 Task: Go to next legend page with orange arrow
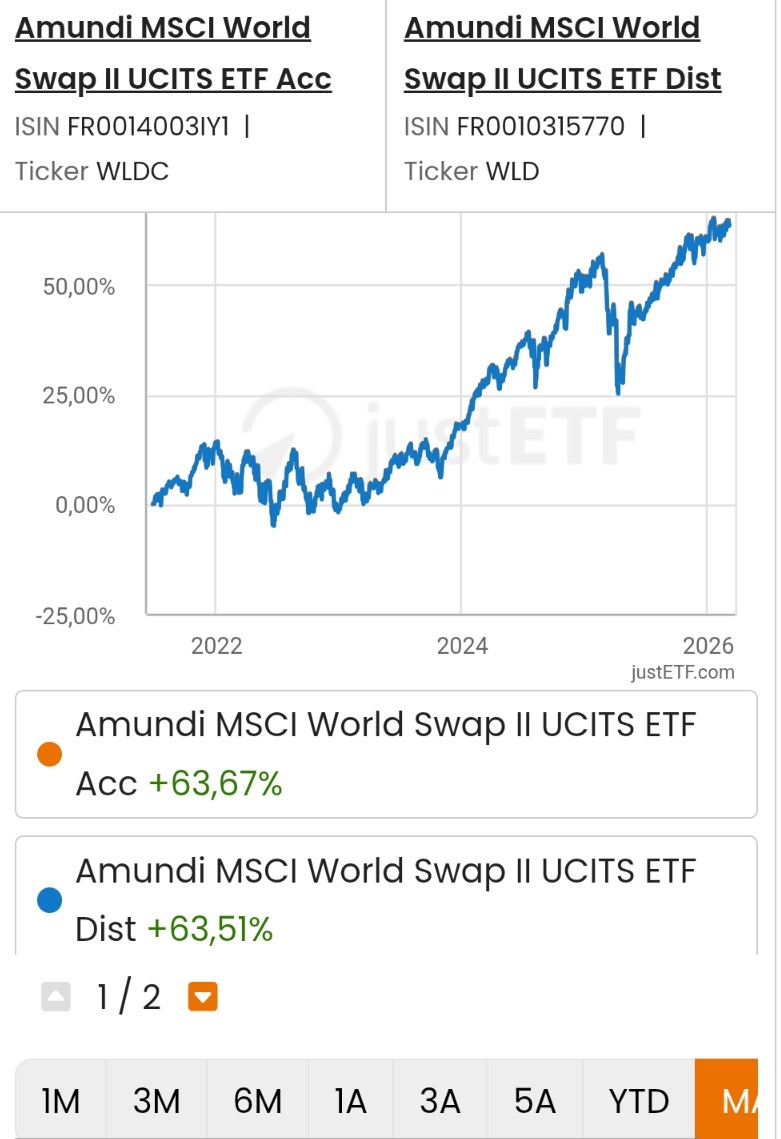[203, 997]
